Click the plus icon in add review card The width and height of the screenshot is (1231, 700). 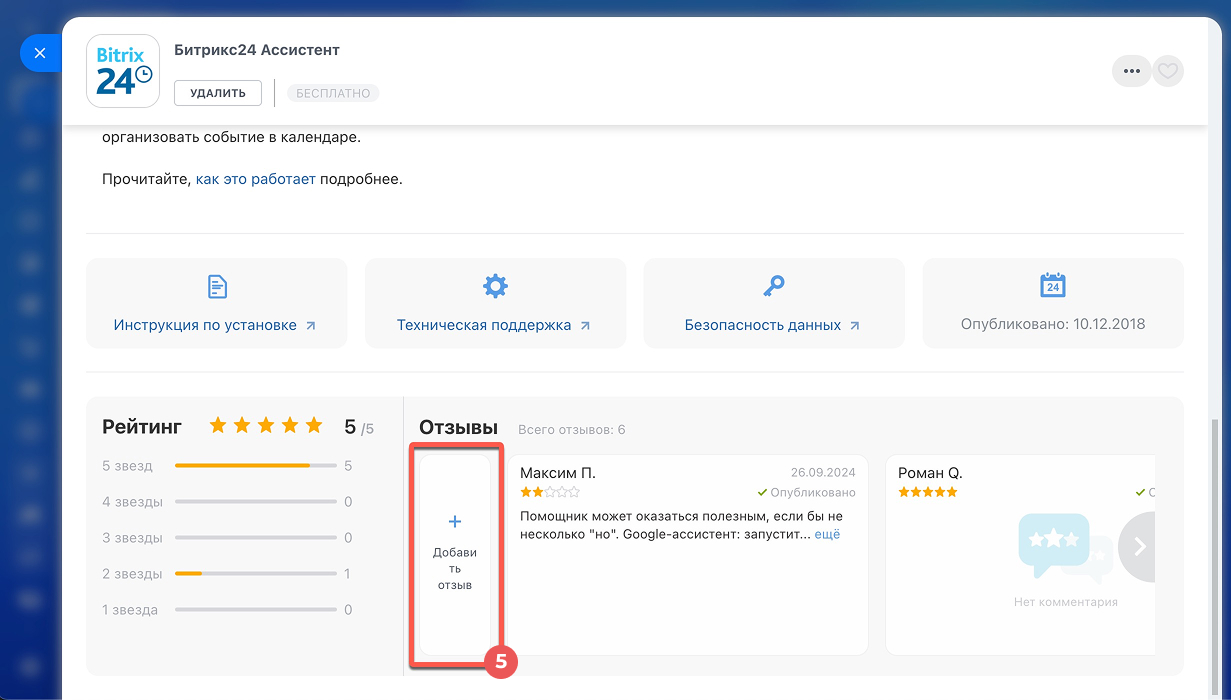(x=455, y=522)
